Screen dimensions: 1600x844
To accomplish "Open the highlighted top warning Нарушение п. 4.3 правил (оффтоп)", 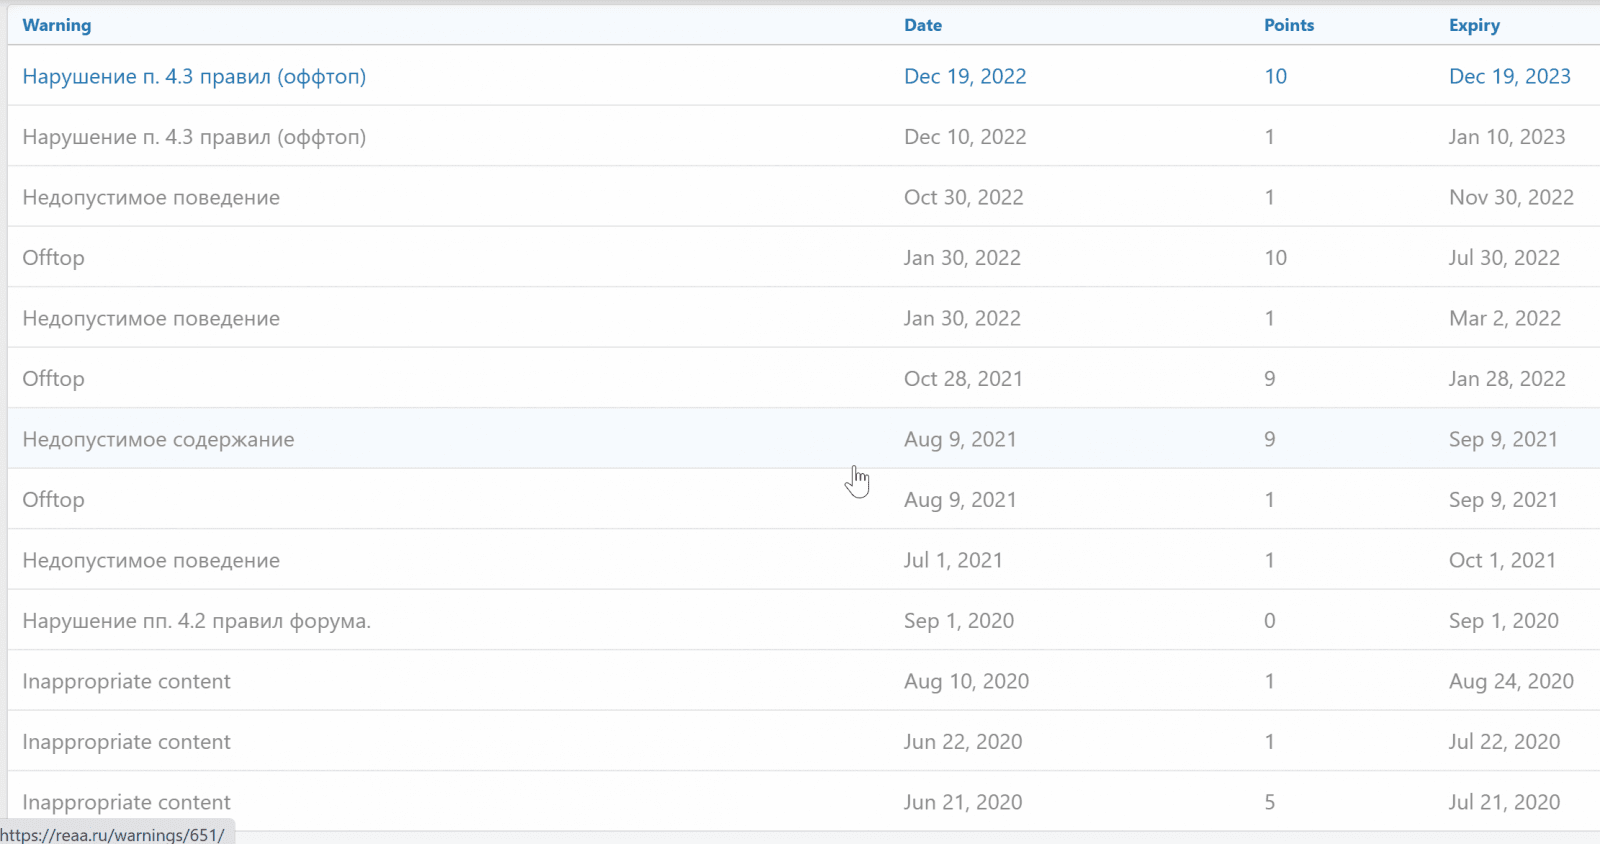I will coord(194,77).
